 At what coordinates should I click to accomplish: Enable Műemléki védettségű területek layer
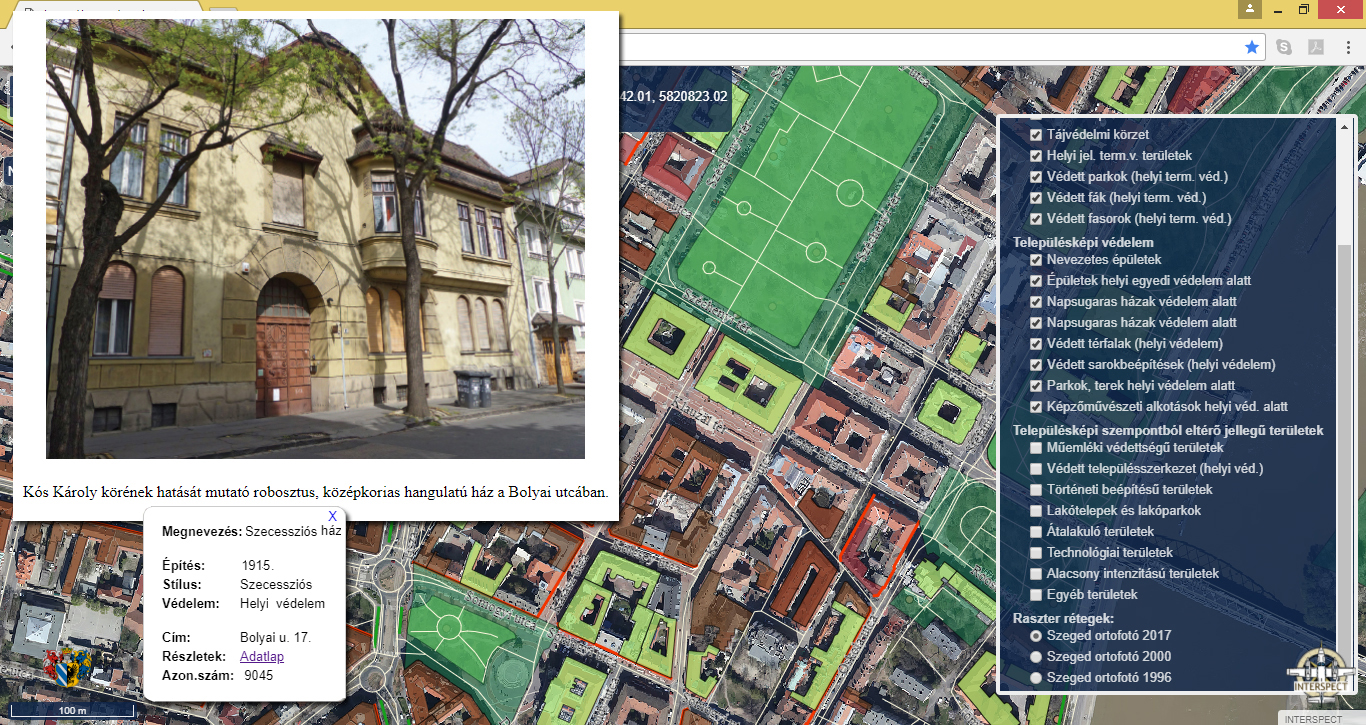point(1037,448)
